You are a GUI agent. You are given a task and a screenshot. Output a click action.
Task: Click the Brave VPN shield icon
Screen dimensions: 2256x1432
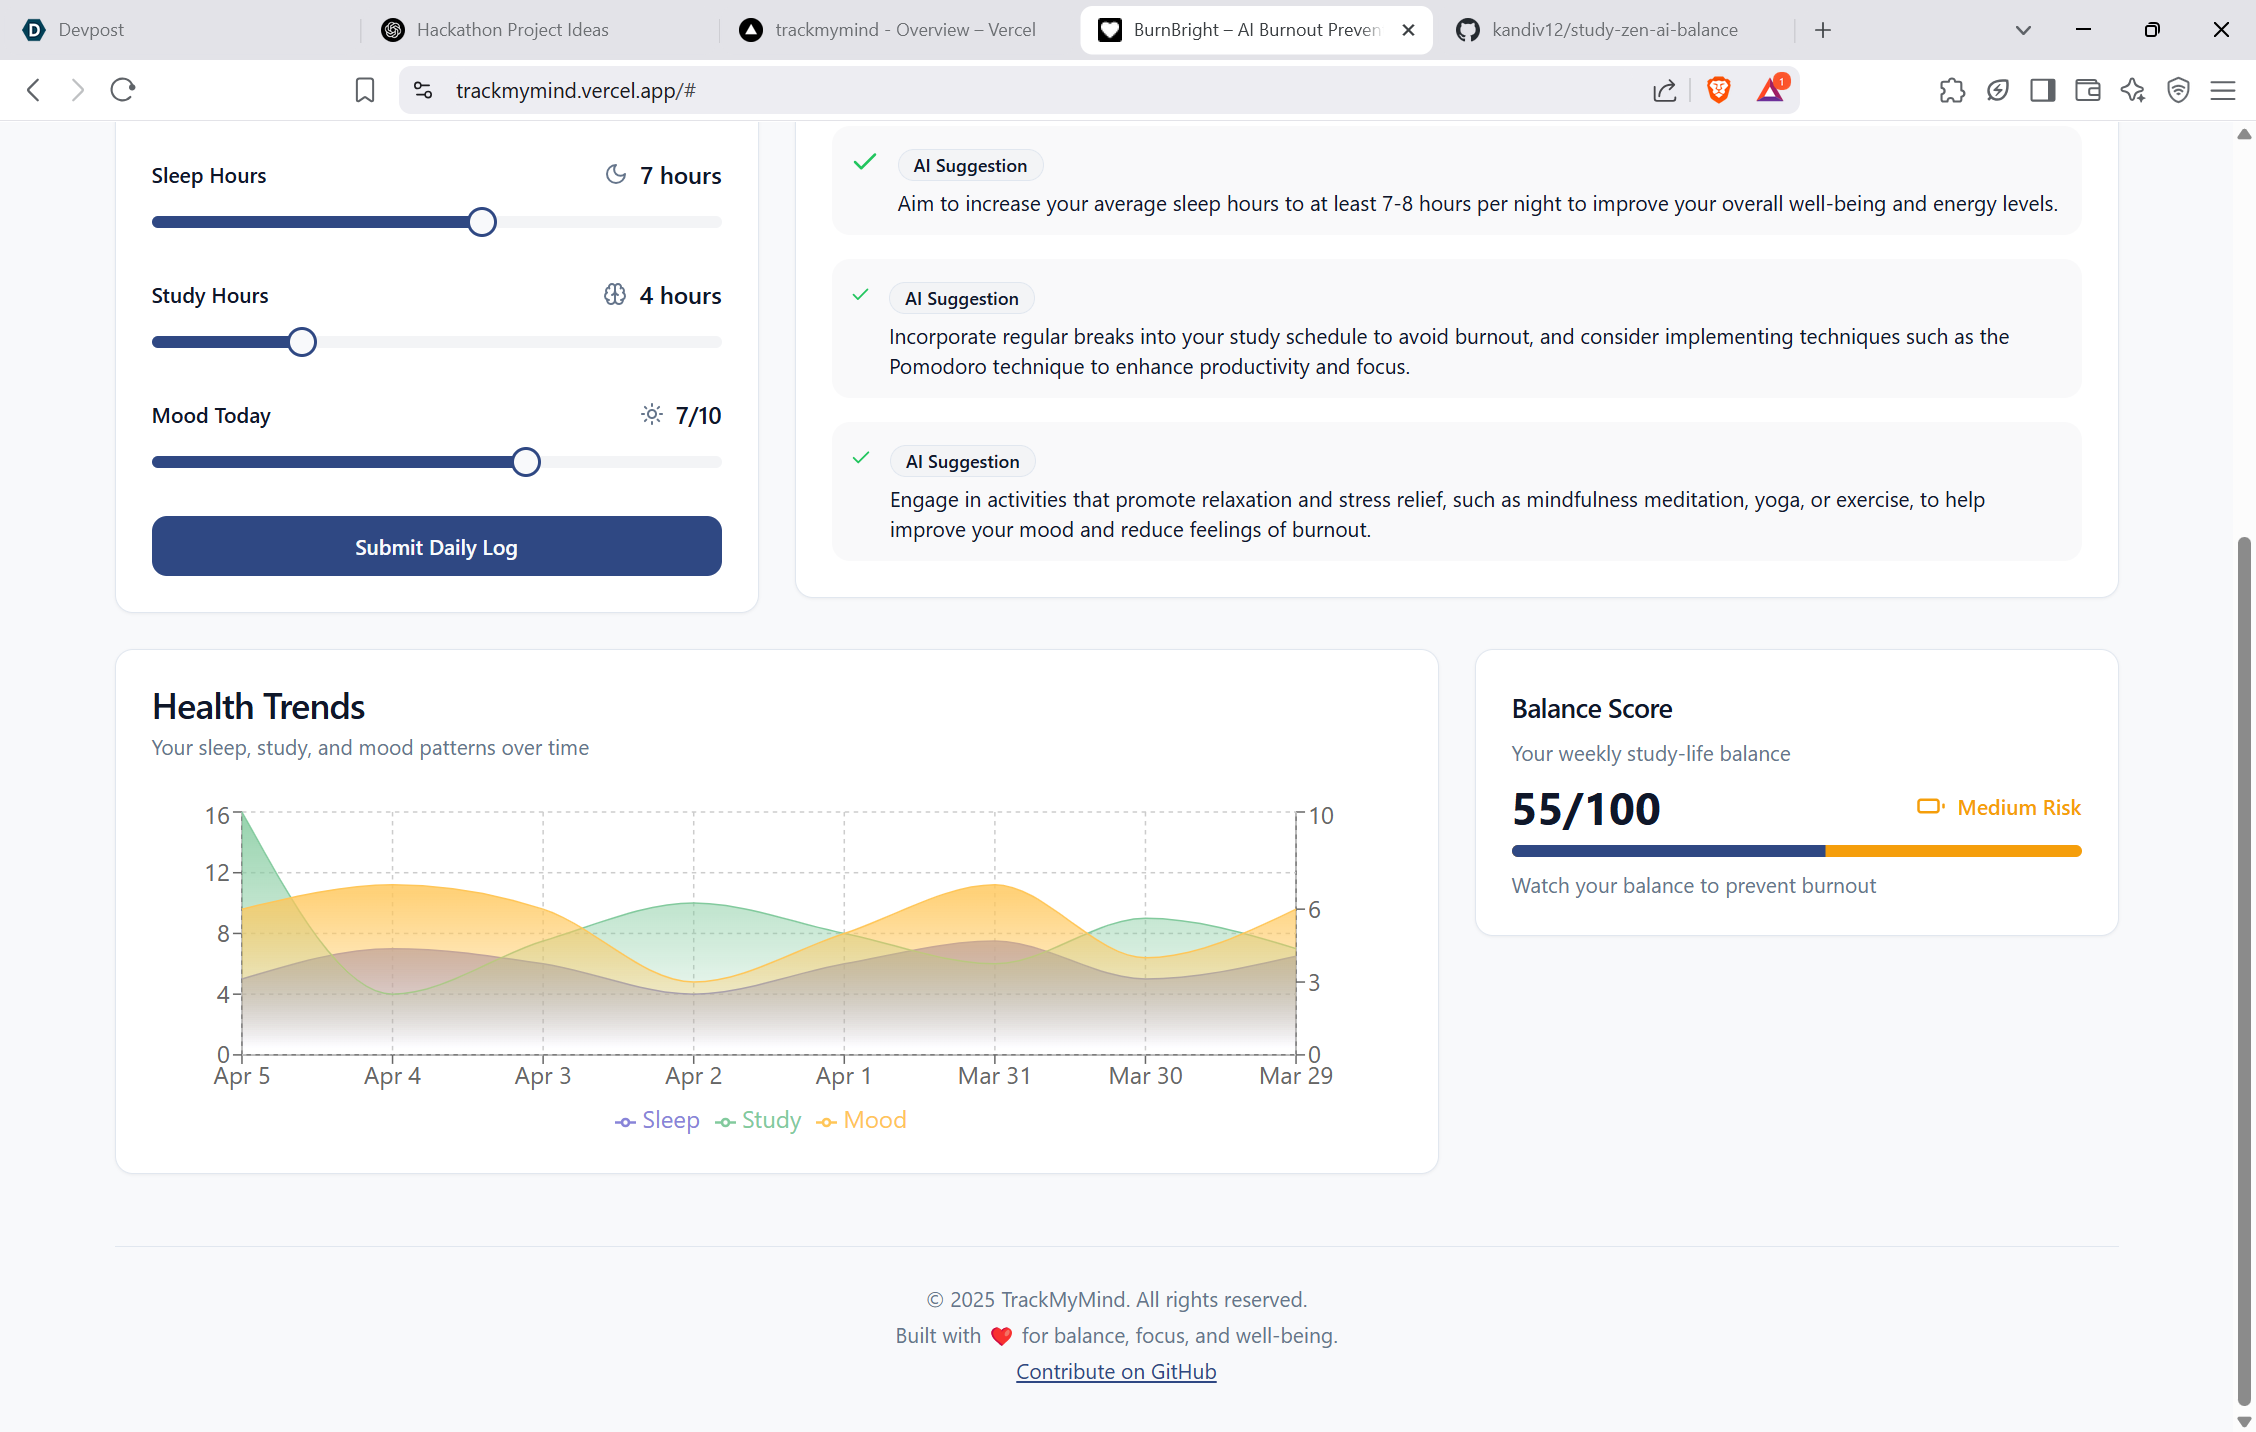tap(2178, 90)
